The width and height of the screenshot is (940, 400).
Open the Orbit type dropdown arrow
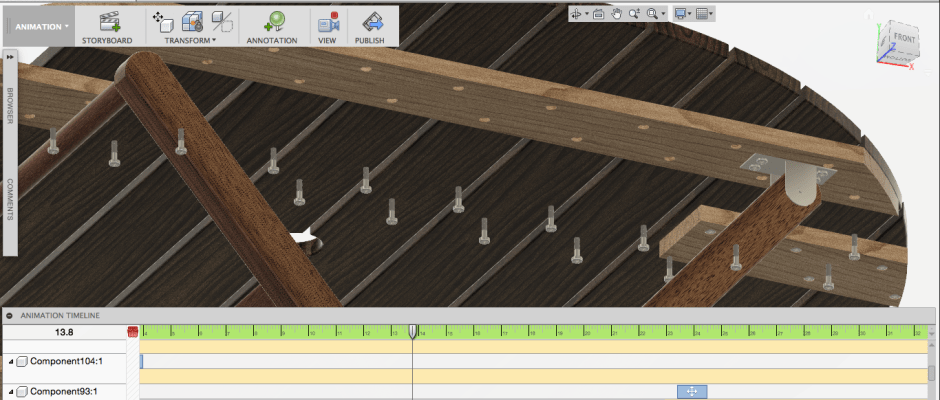[586, 14]
